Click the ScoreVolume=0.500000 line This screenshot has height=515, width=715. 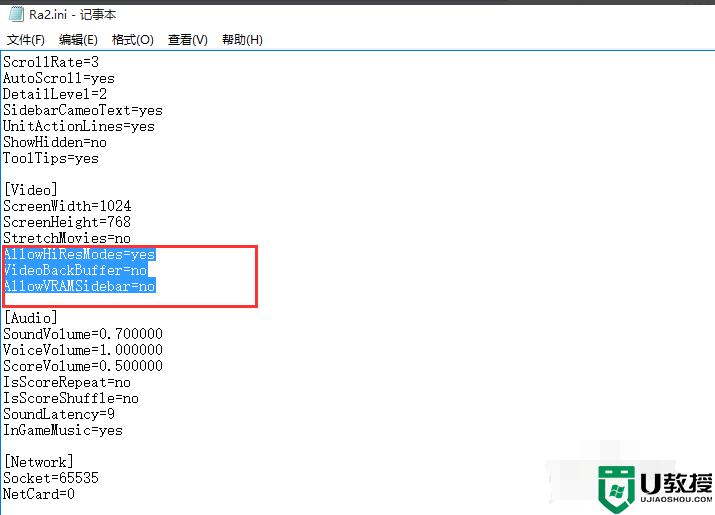pyautogui.click(x=83, y=366)
